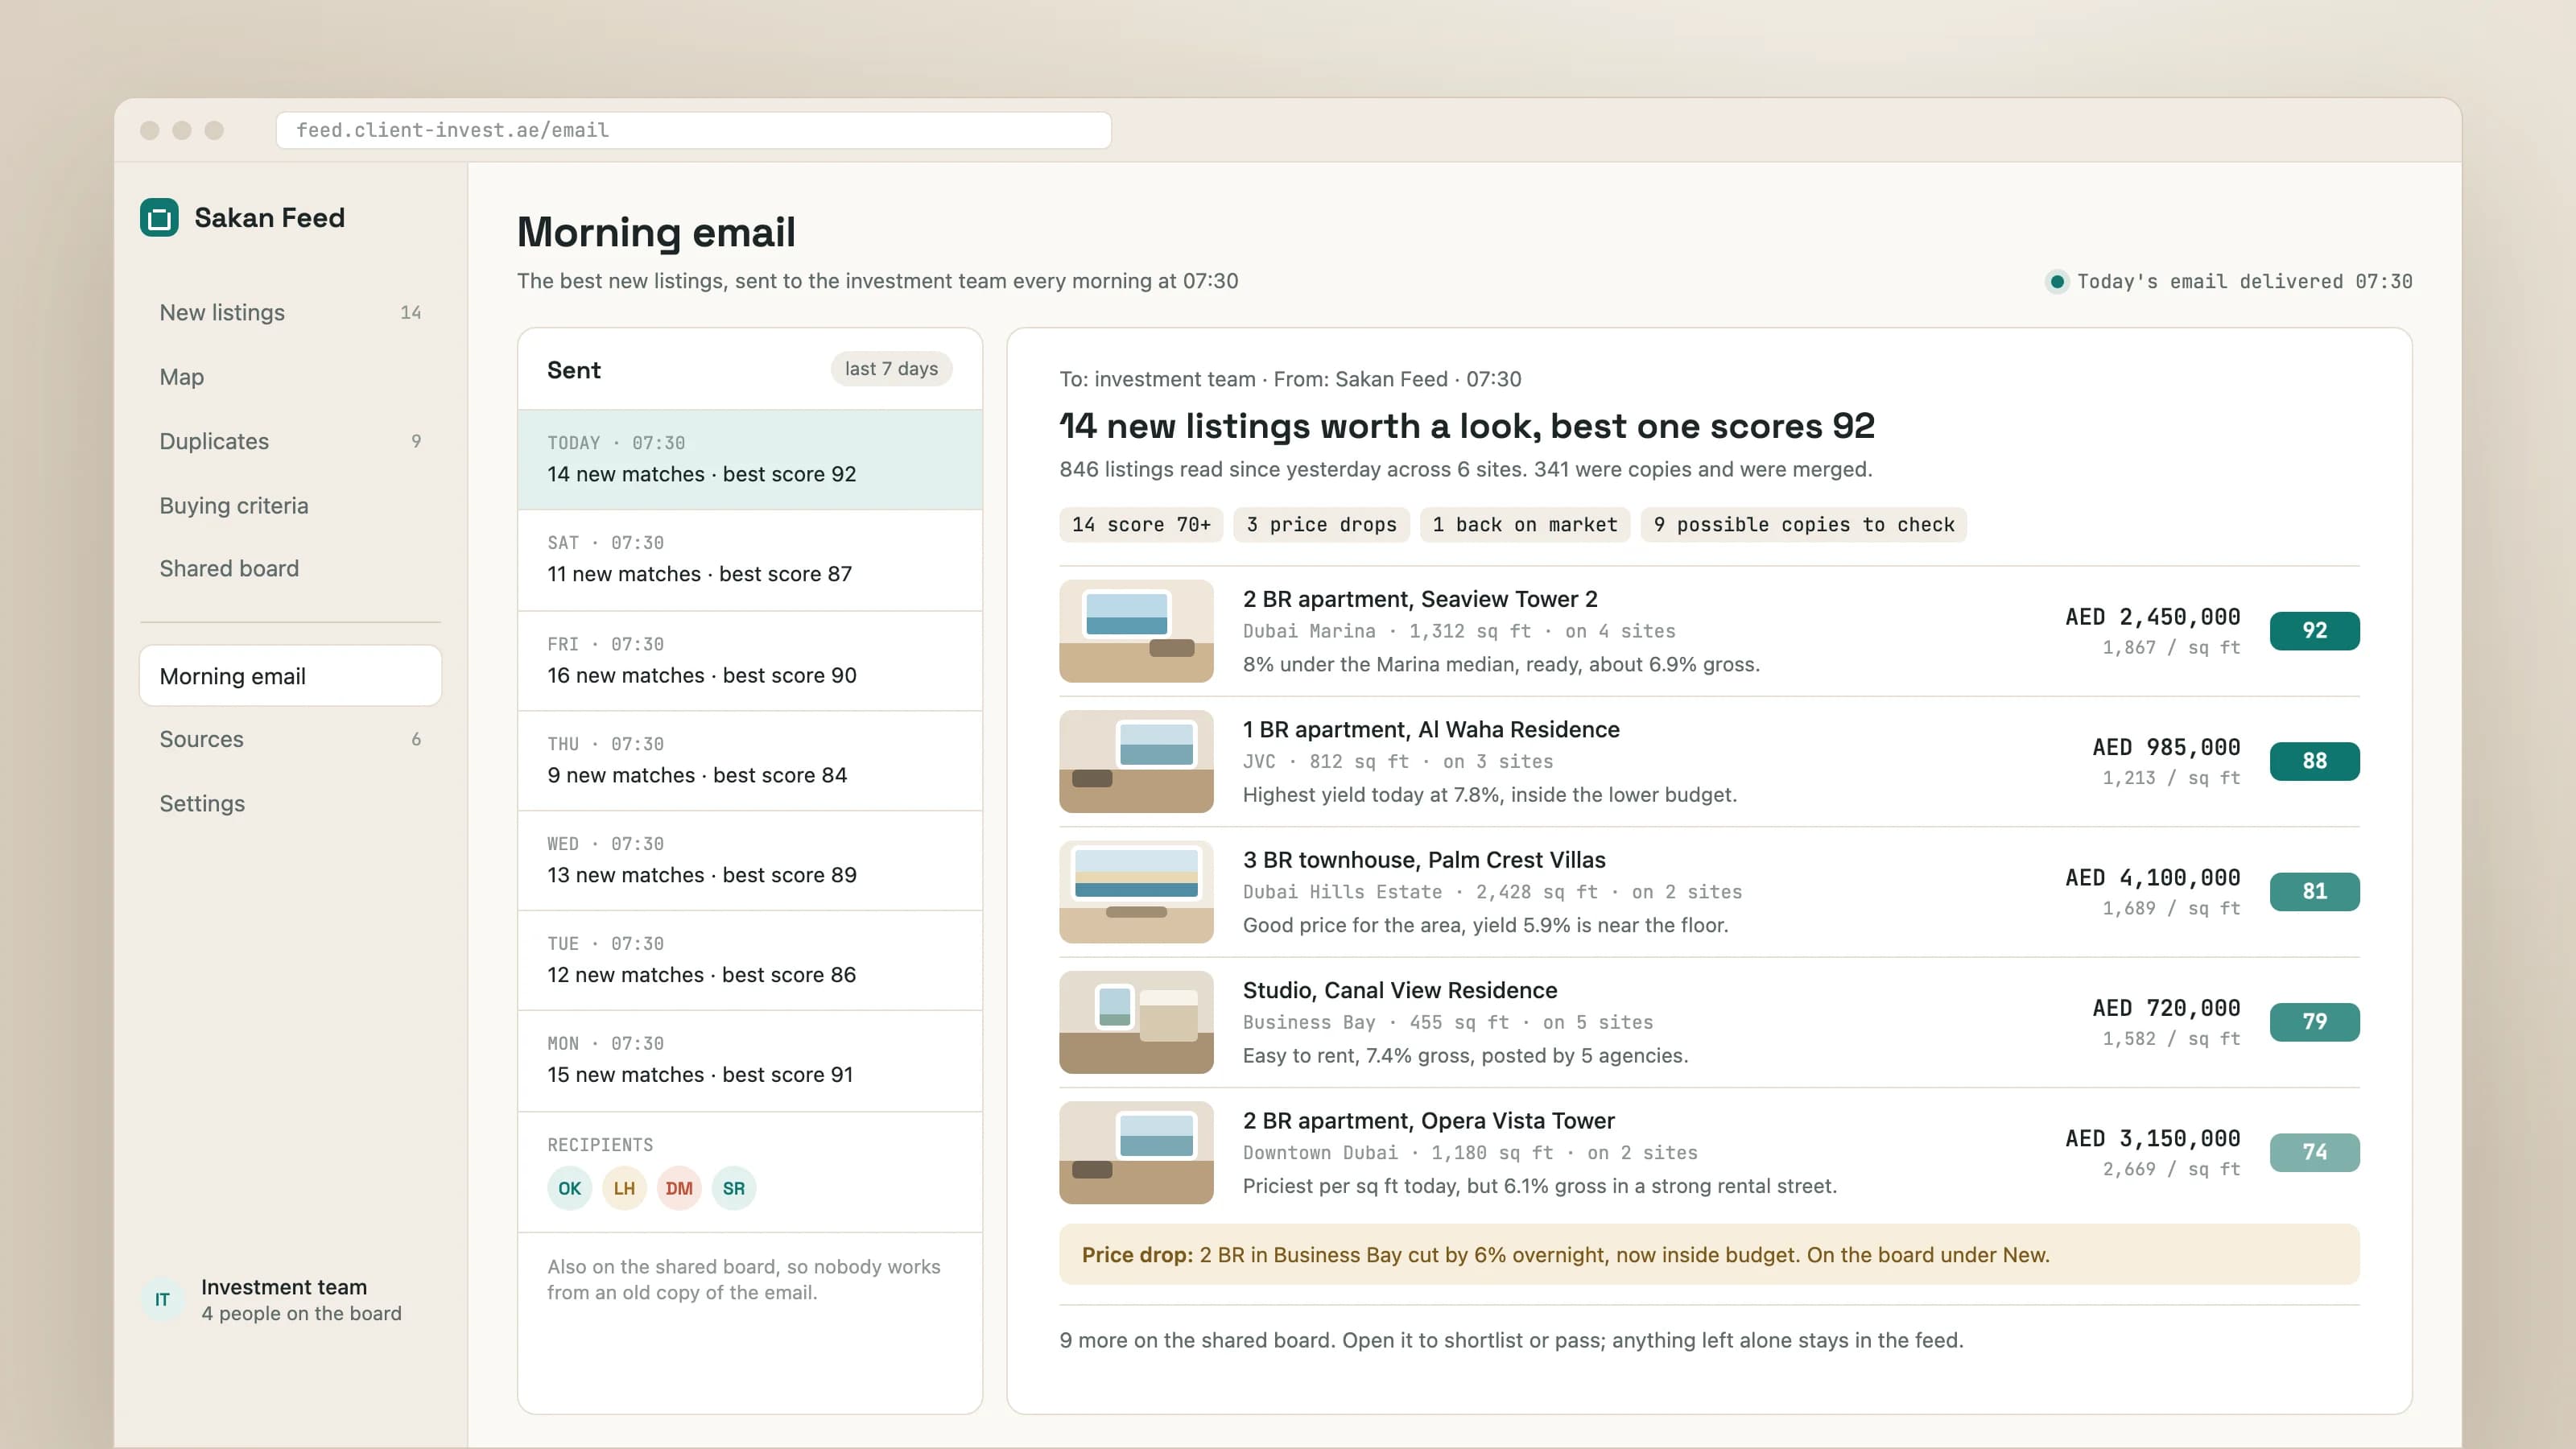Open the Studio, Canal View Residence title
Viewport: 2576px width, 1449px height.
[x=1400, y=990]
